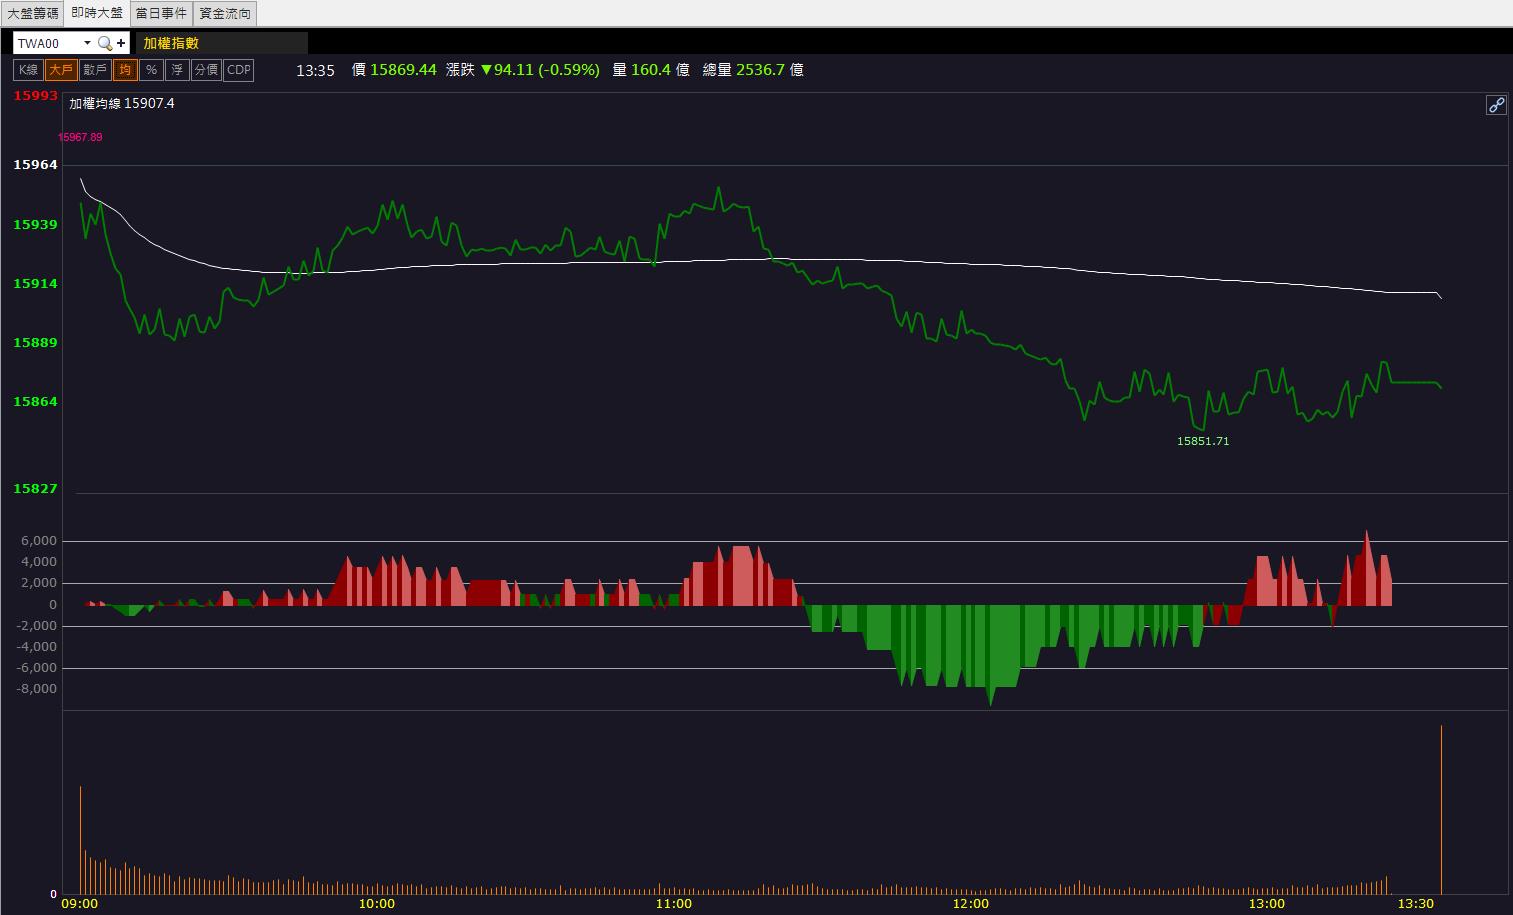Expand the TWA00 symbol dropdown arrow
1513x915 pixels.
pos(87,43)
